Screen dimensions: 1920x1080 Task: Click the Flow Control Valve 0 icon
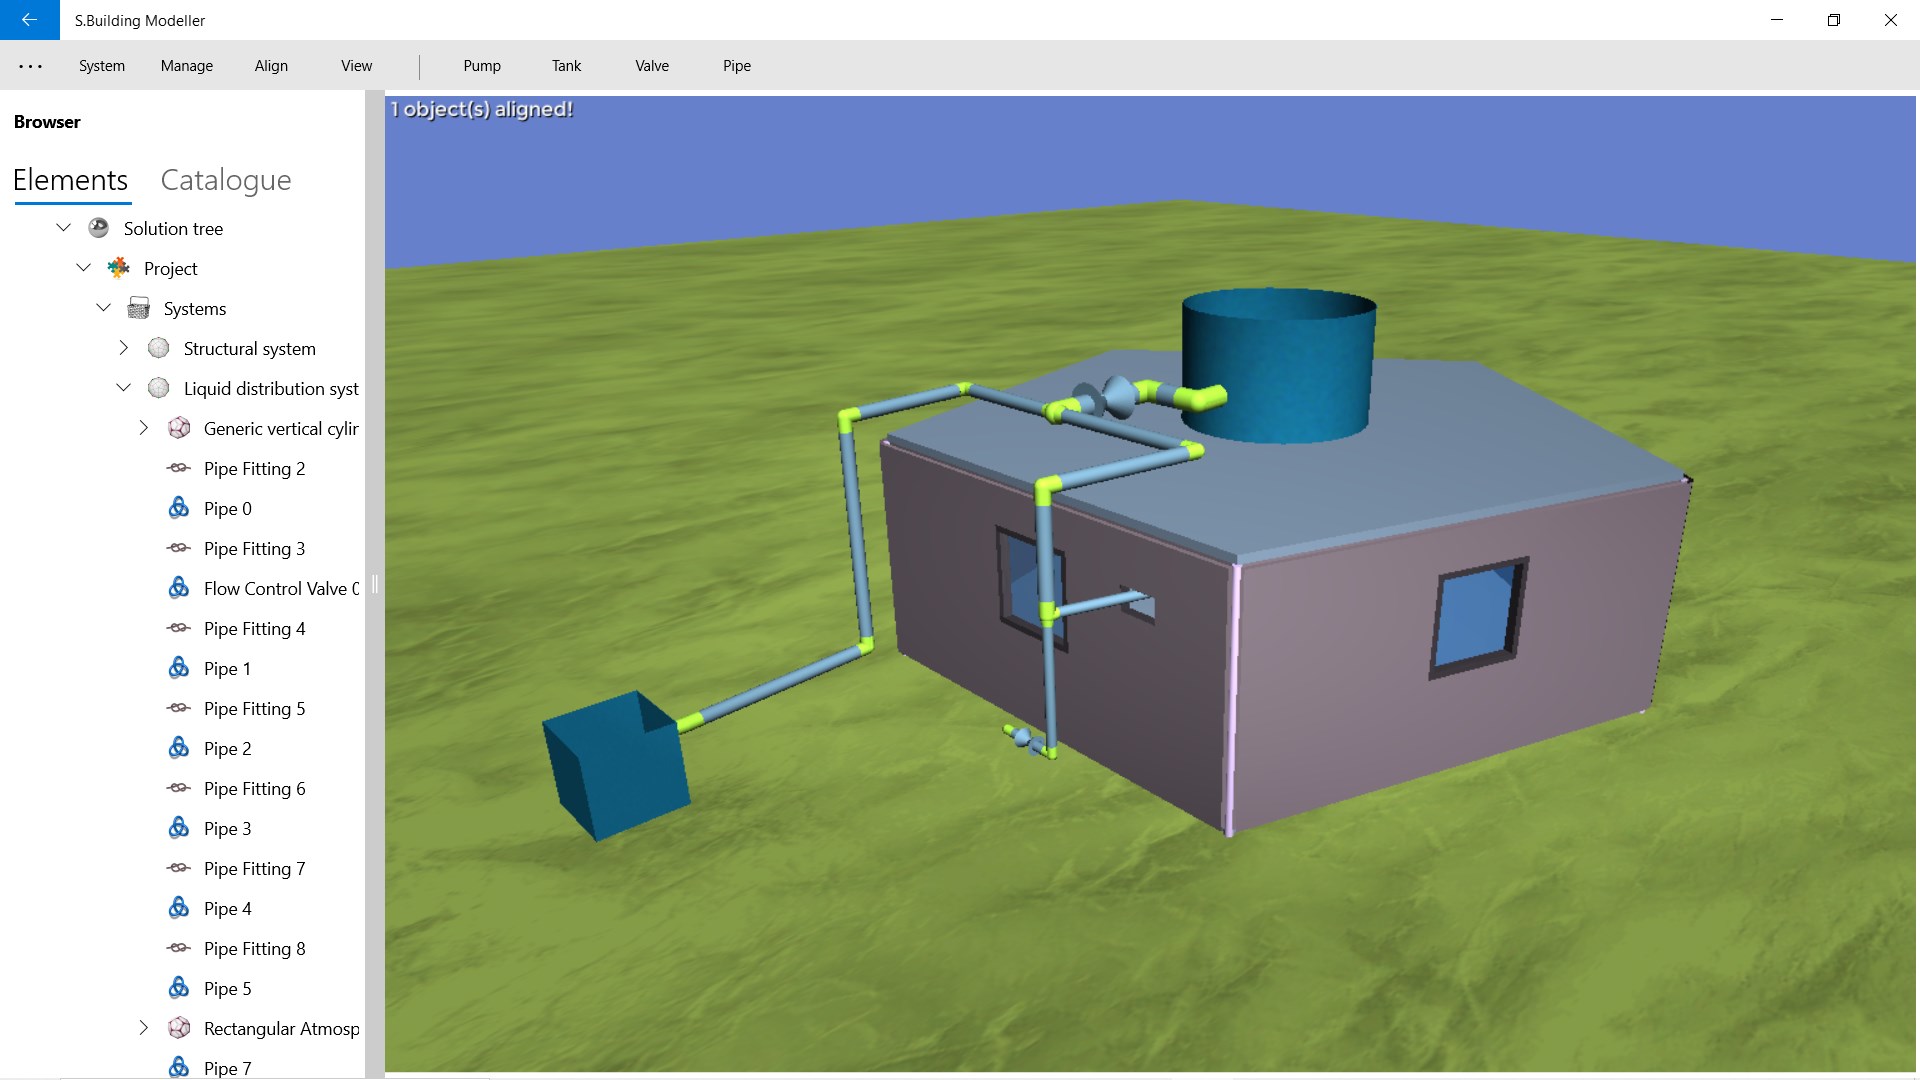[x=178, y=588]
